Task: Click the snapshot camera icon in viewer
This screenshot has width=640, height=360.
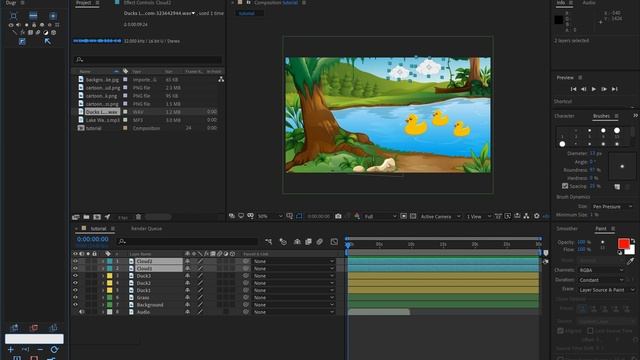Action: [338, 216]
